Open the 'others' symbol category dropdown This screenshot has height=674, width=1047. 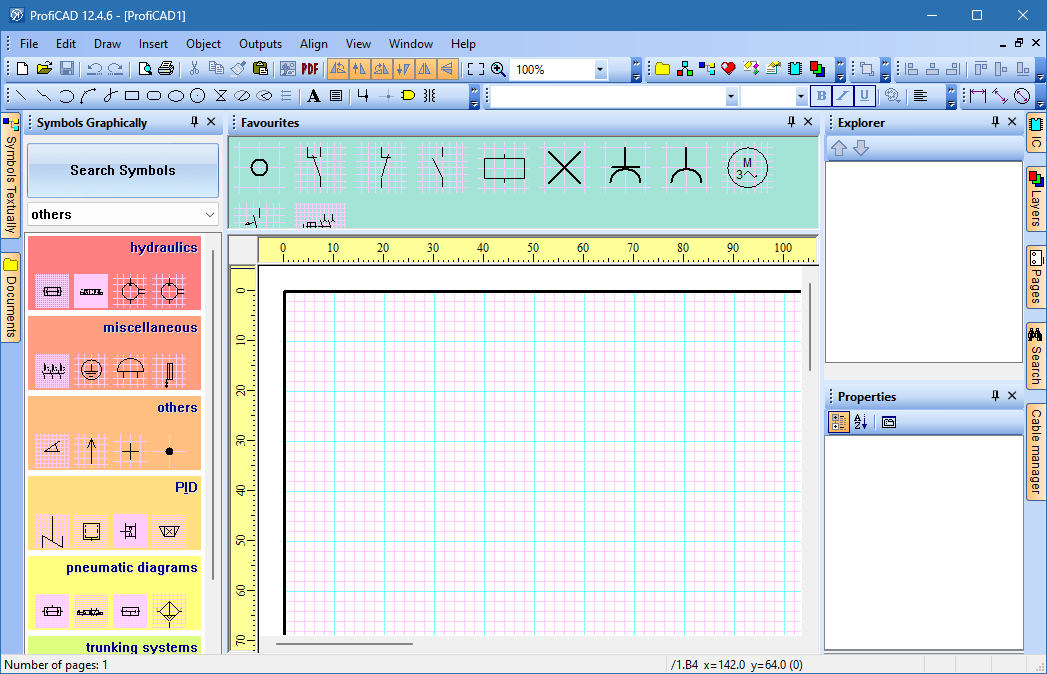point(209,214)
